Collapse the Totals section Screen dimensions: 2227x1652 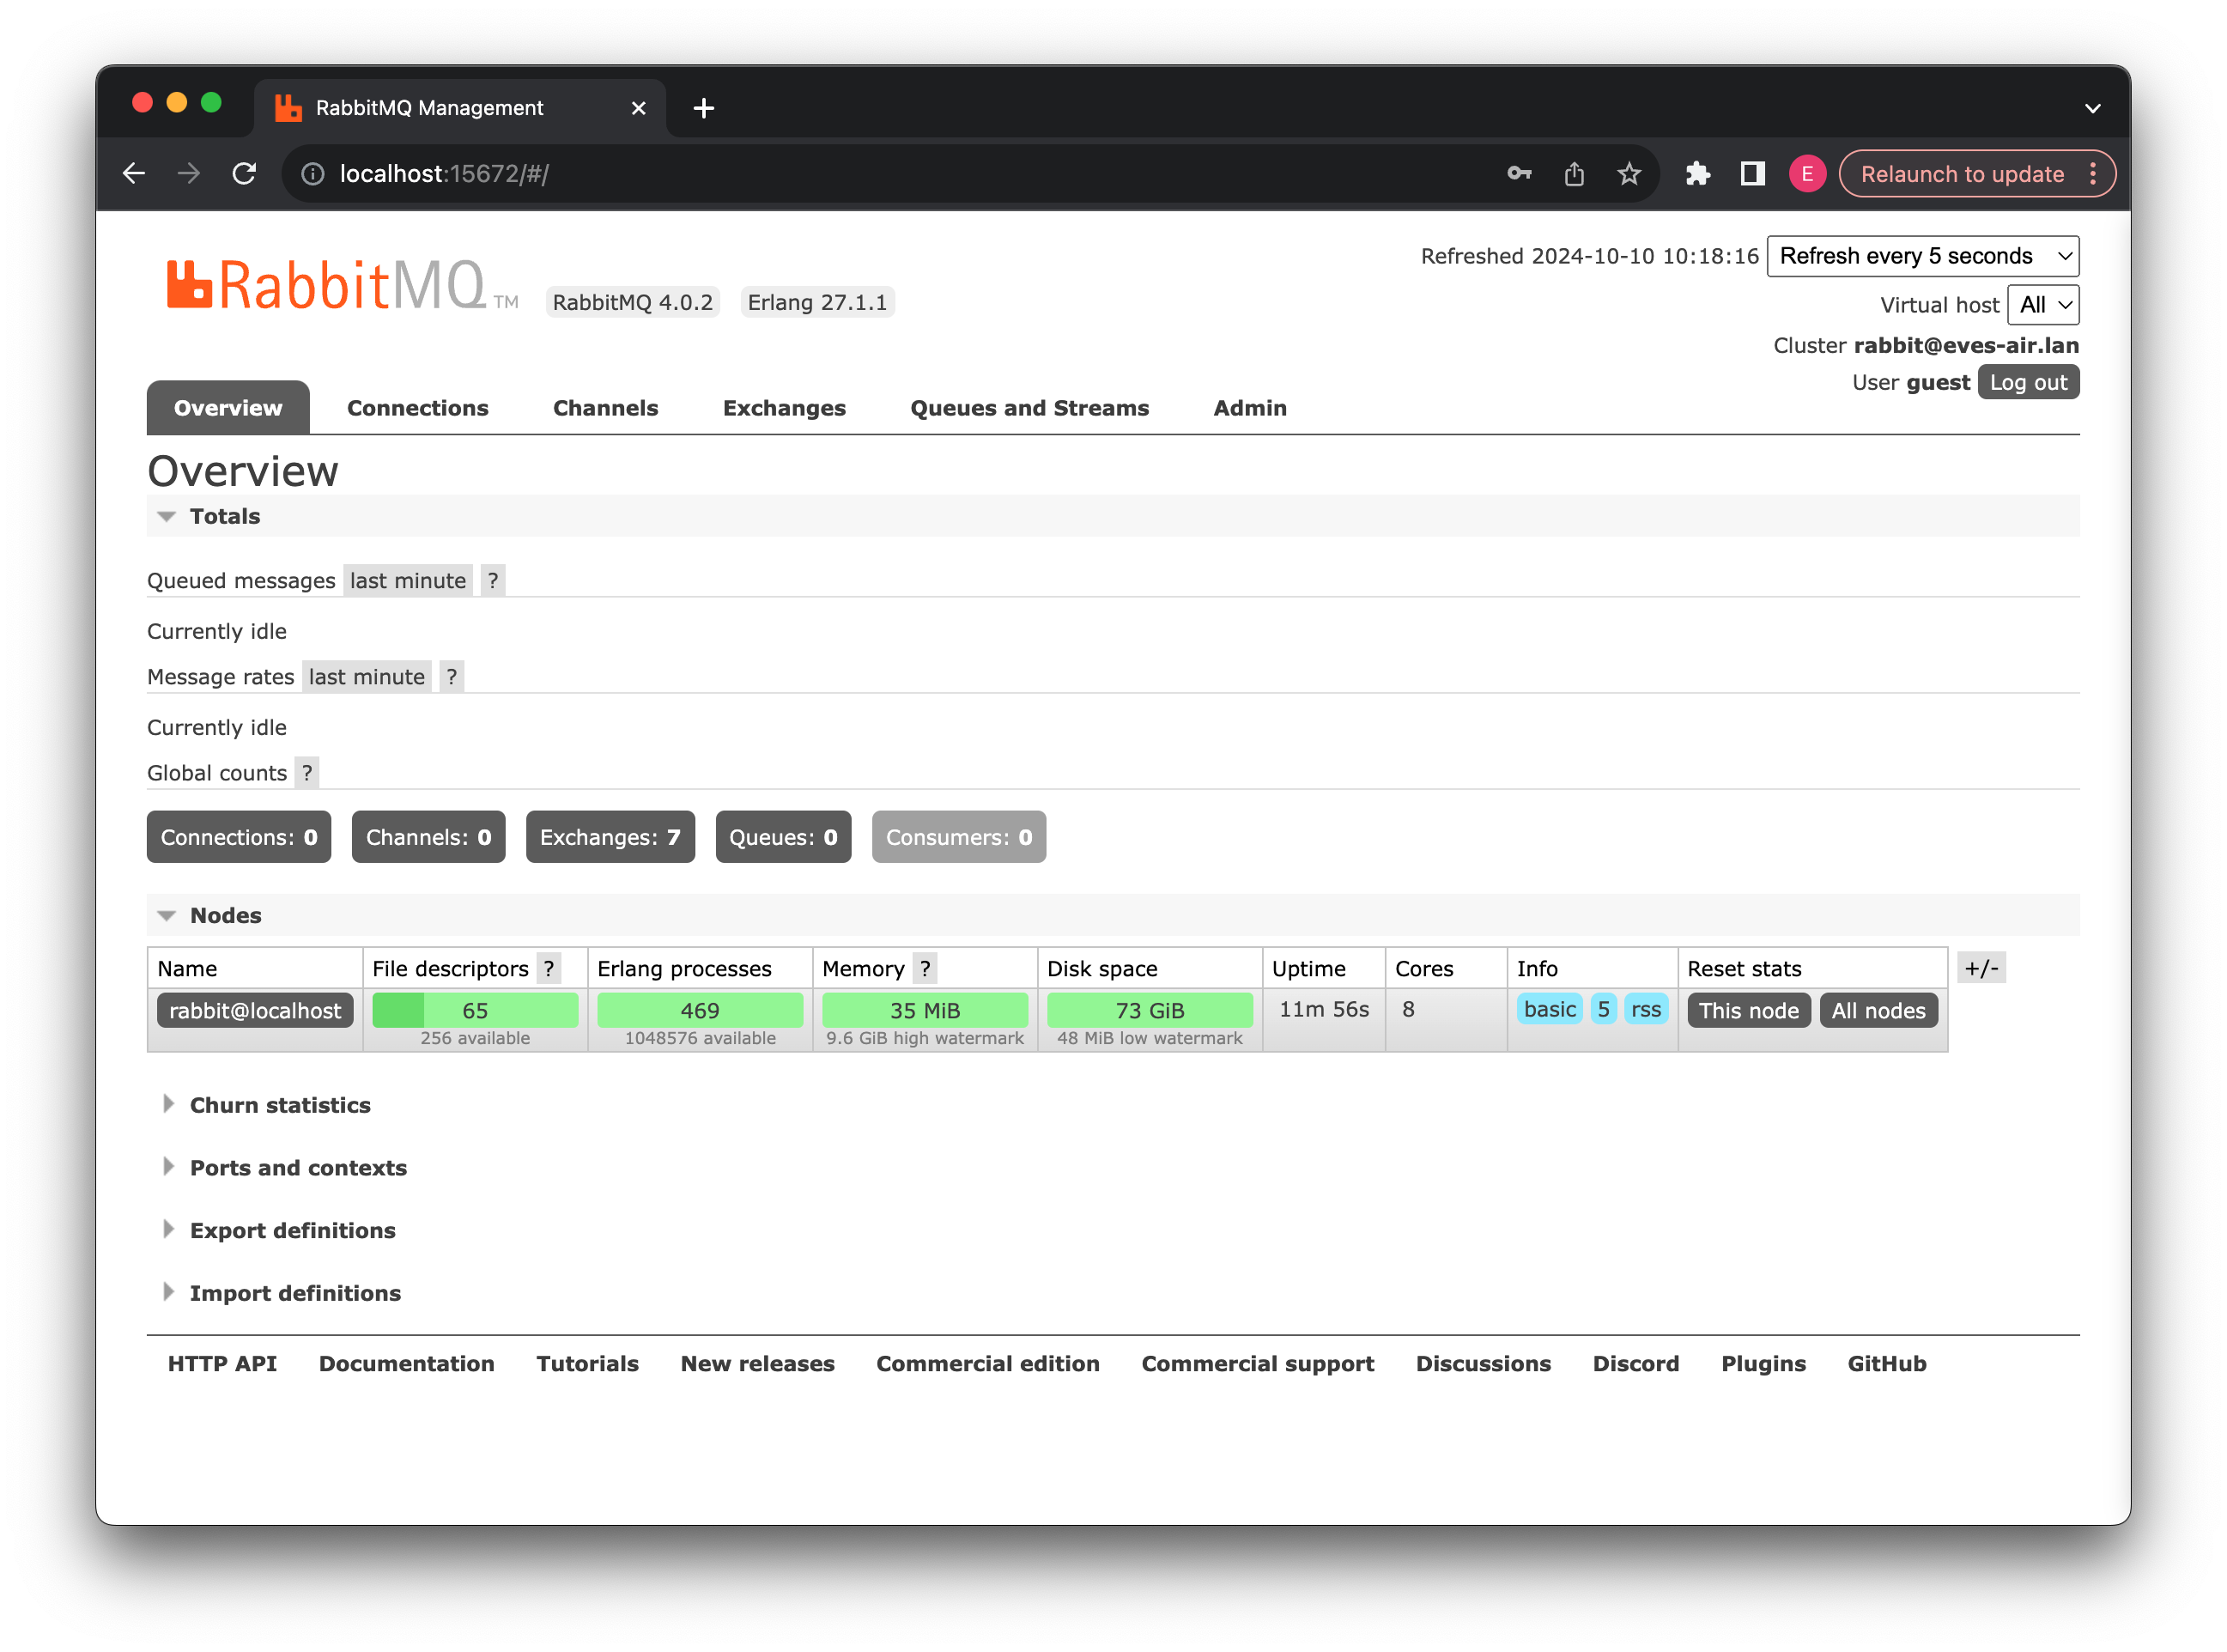coord(224,516)
